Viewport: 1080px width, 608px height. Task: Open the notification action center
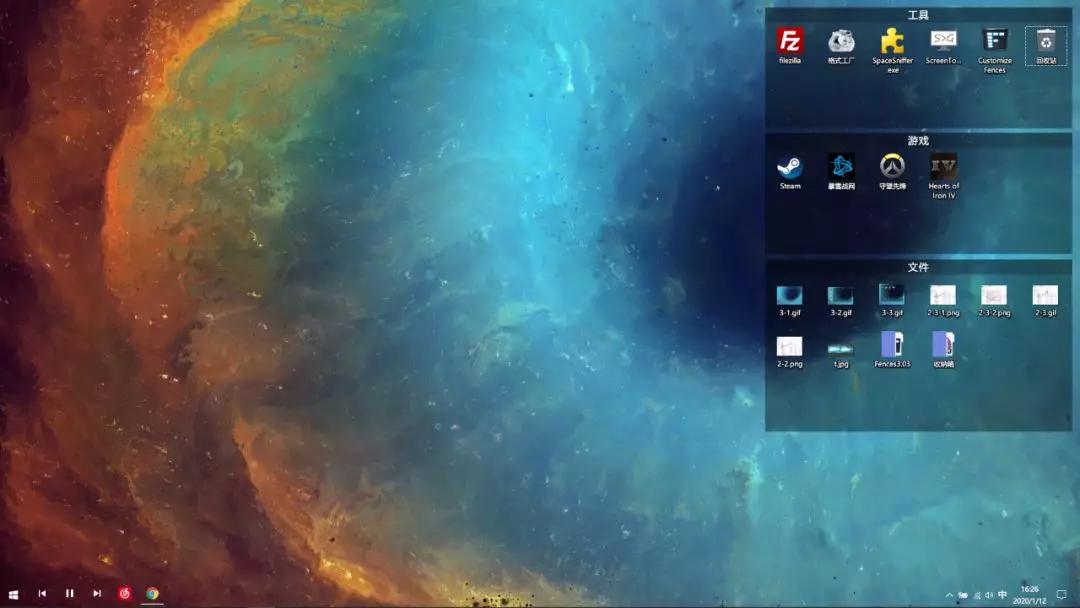click(x=1061, y=595)
